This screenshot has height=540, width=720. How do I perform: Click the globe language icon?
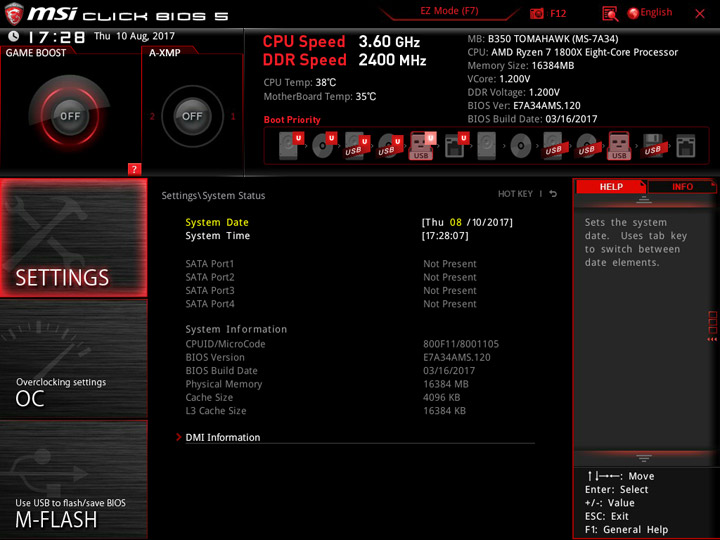(633, 13)
